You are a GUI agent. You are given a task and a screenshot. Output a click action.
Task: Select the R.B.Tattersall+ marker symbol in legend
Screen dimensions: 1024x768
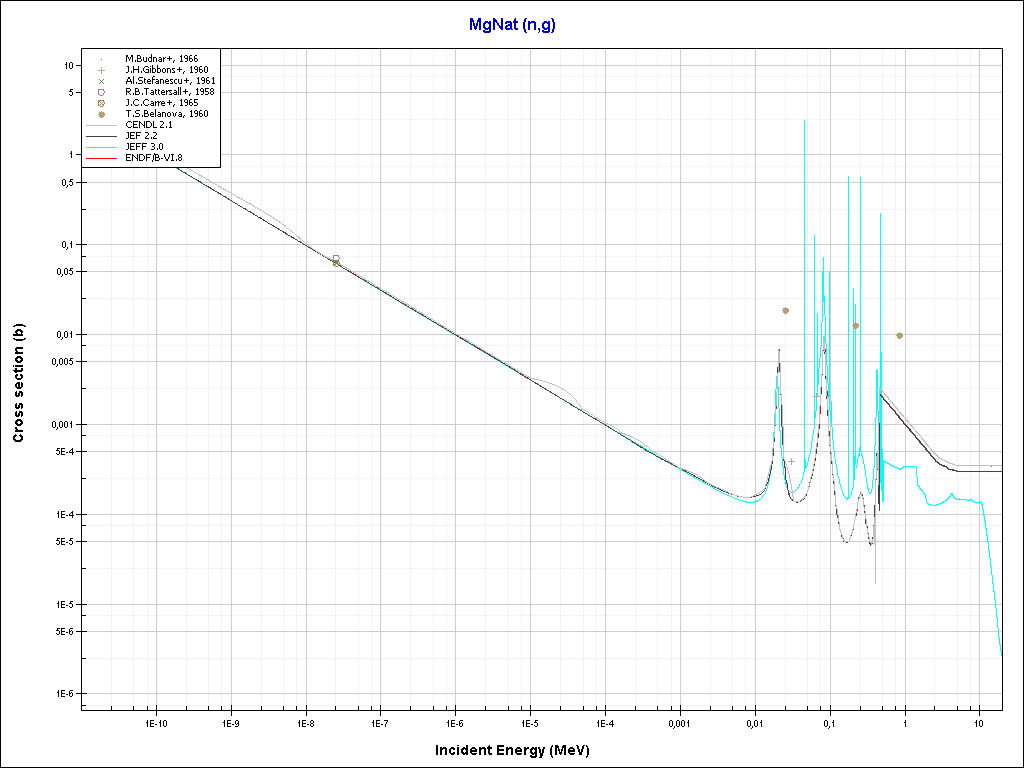101,92
